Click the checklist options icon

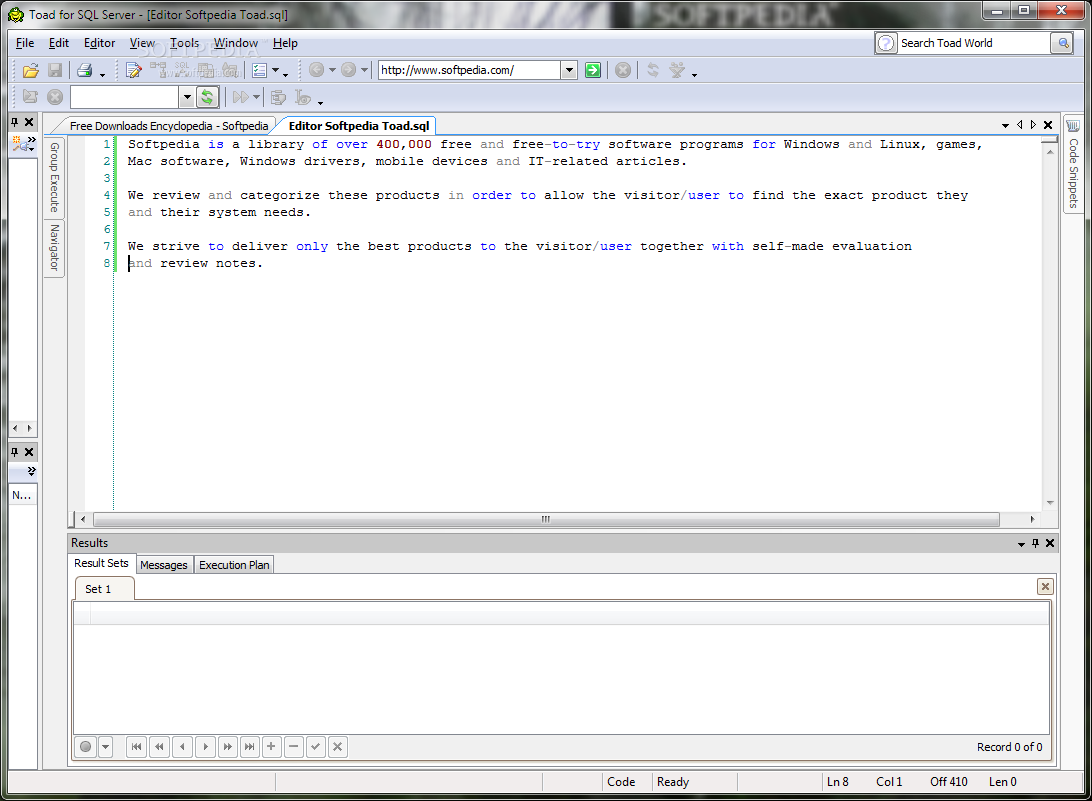click(x=260, y=70)
